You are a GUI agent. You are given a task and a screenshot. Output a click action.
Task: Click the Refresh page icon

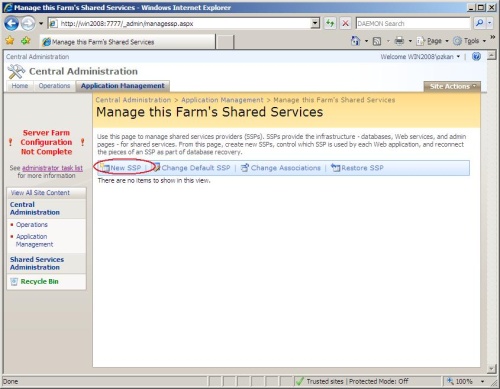click(330, 23)
